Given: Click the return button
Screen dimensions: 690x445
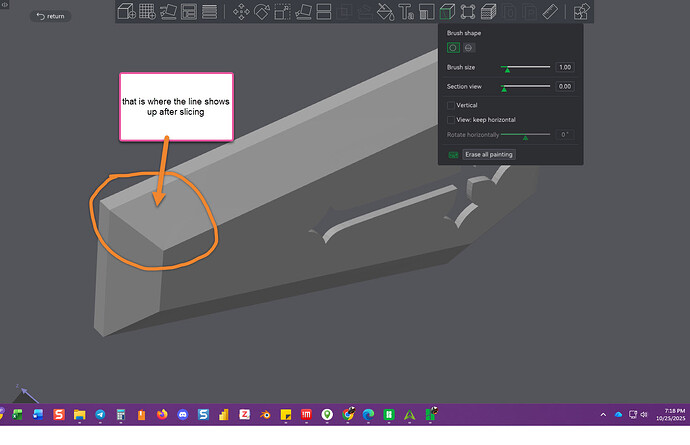Looking at the screenshot, I should [51, 16].
